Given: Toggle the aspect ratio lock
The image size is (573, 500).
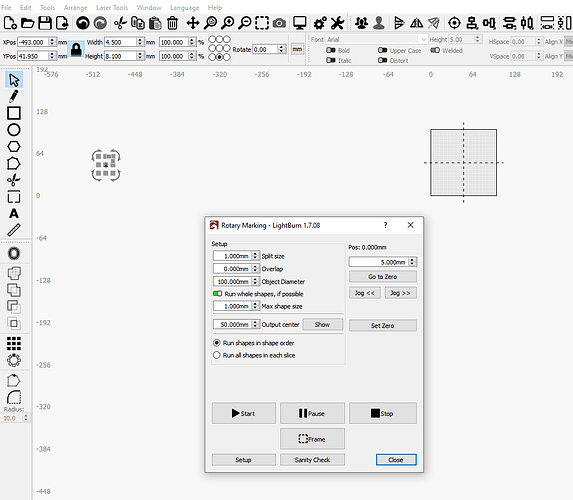Looking at the screenshot, I should coord(76,49).
